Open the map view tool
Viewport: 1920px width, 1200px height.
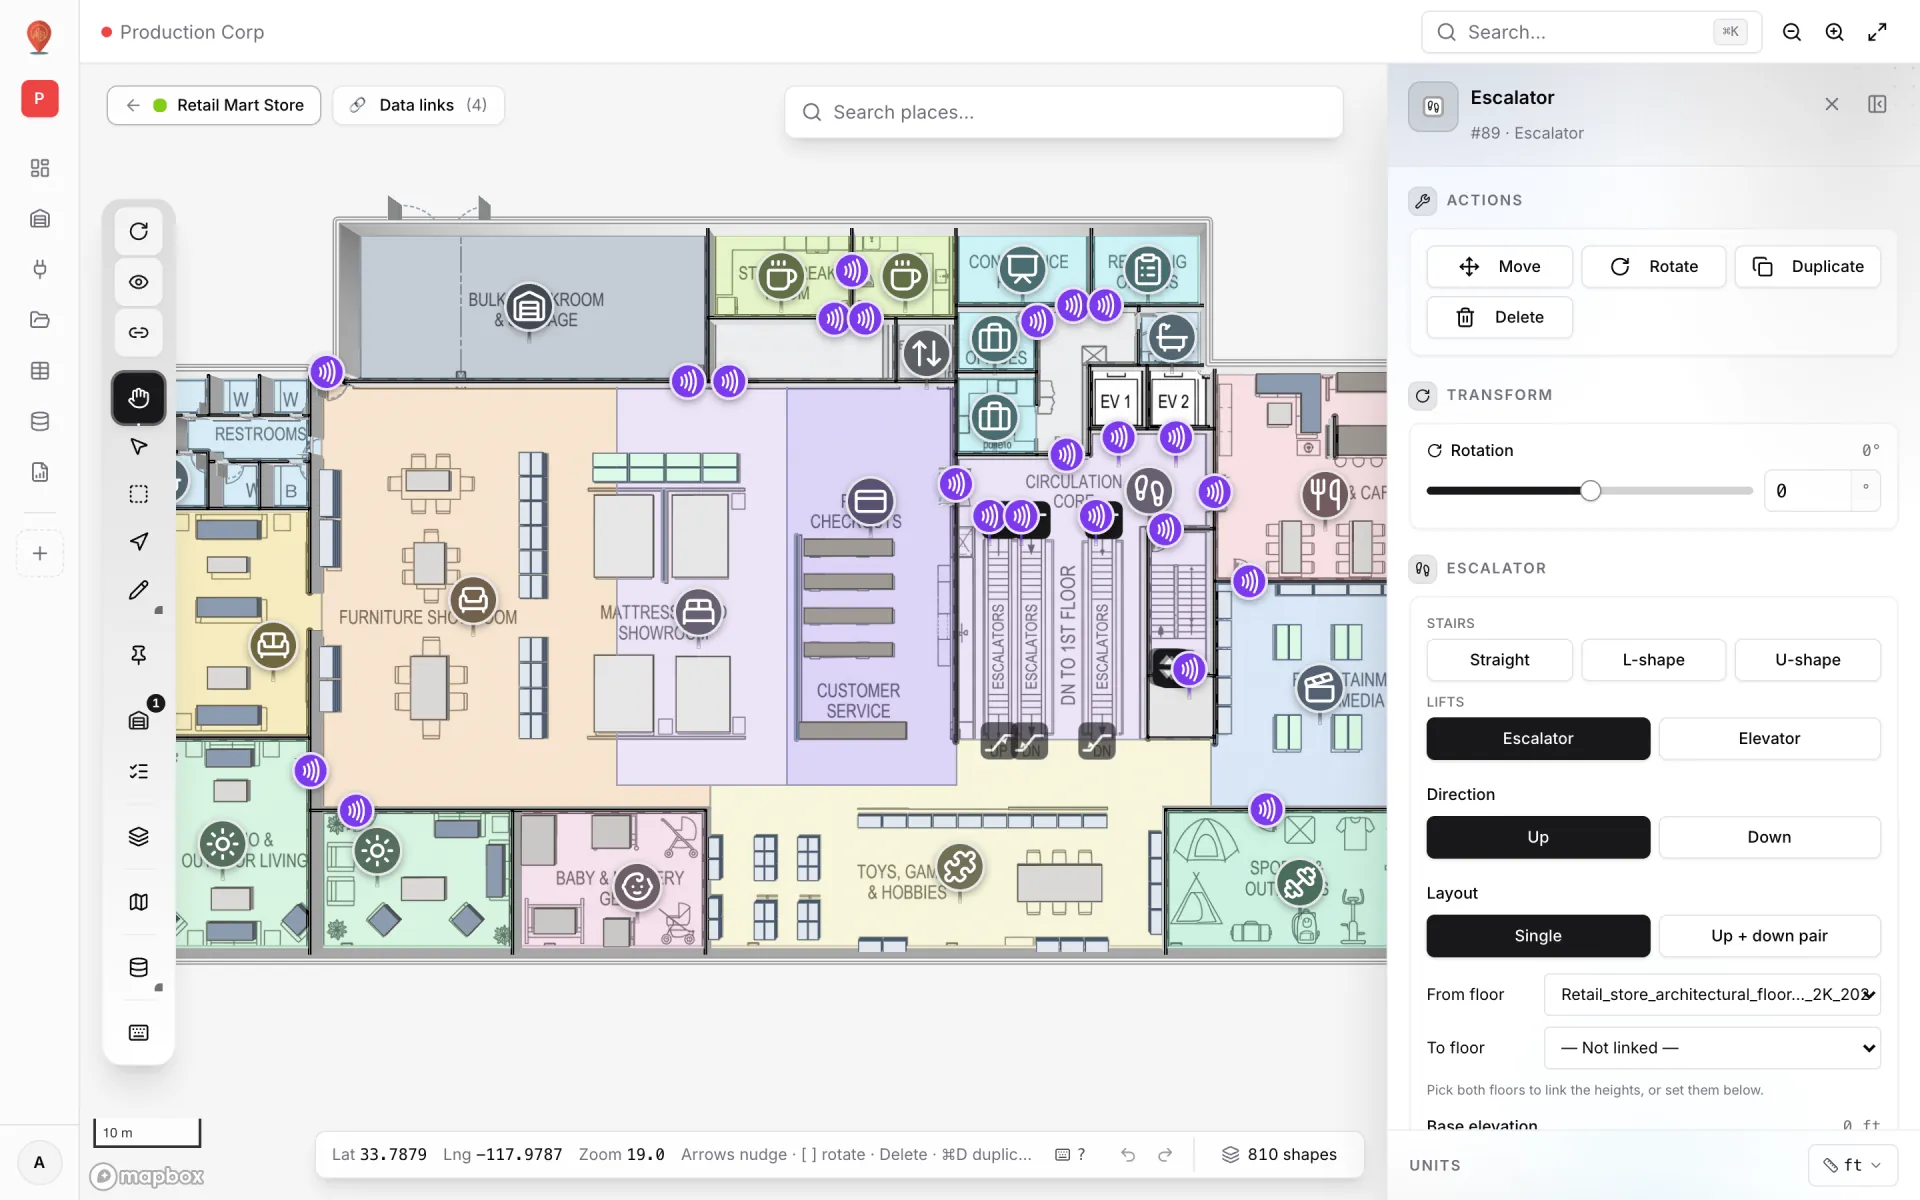click(x=139, y=902)
